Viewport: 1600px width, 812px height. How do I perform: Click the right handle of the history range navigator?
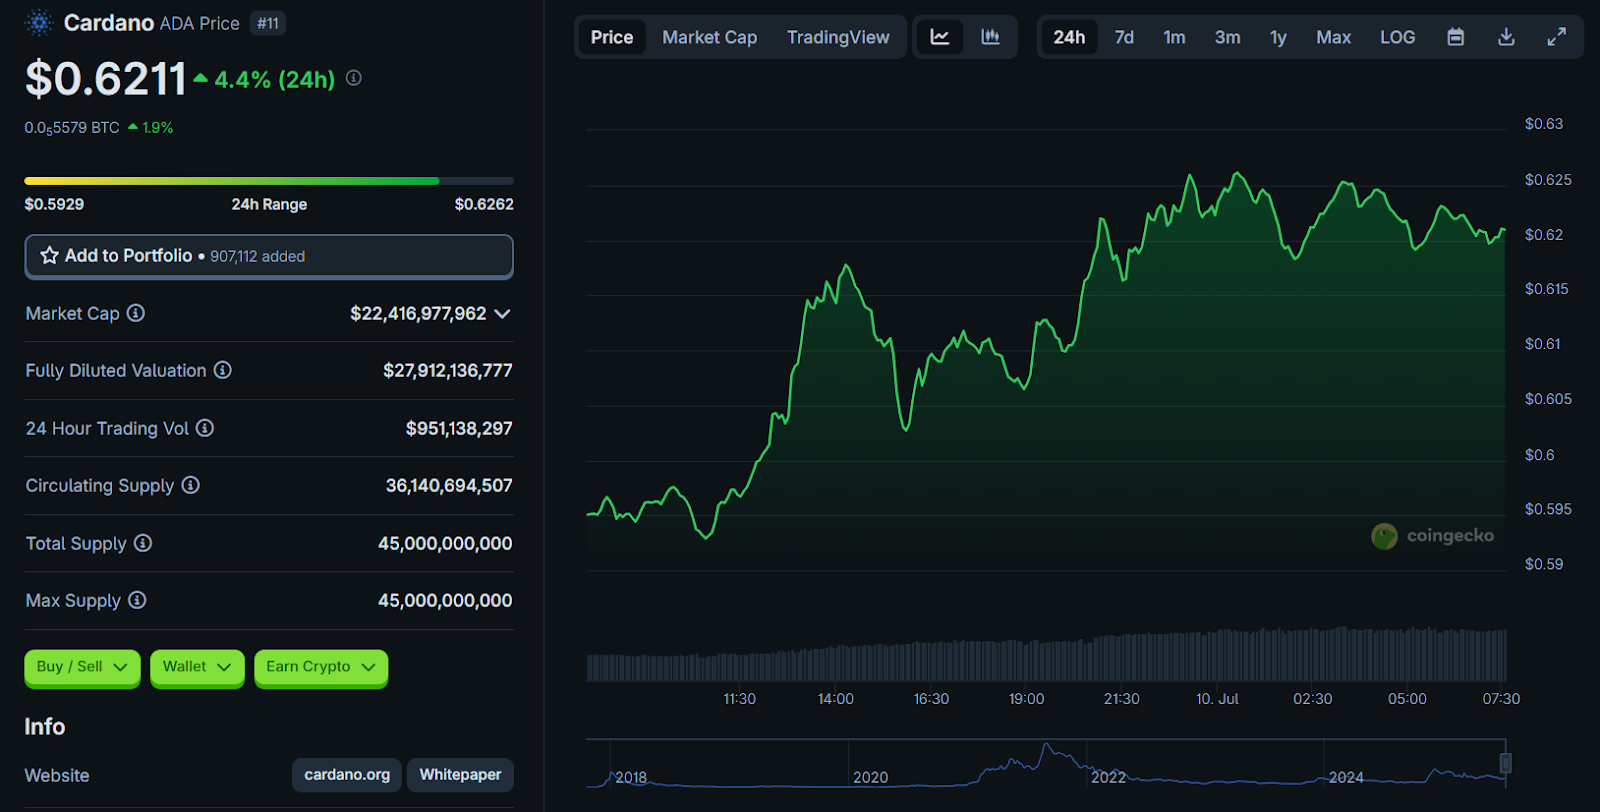pos(1505,763)
